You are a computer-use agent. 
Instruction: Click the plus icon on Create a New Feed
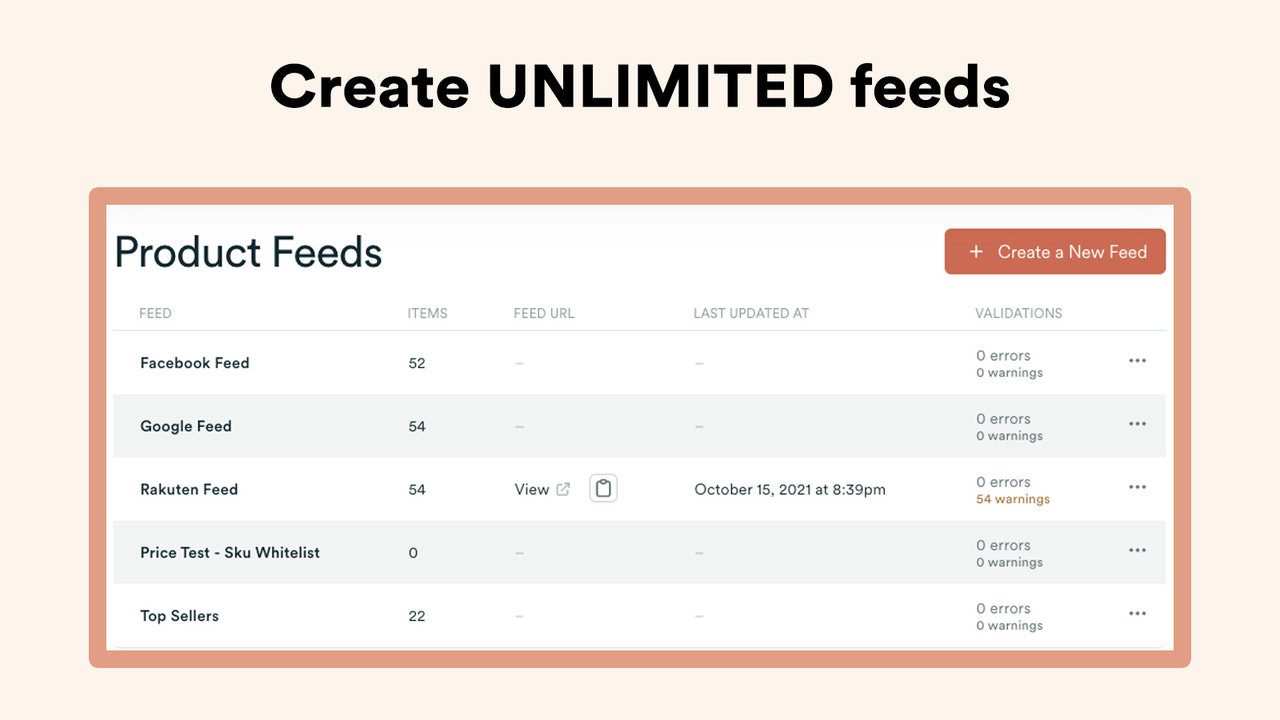coord(976,251)
